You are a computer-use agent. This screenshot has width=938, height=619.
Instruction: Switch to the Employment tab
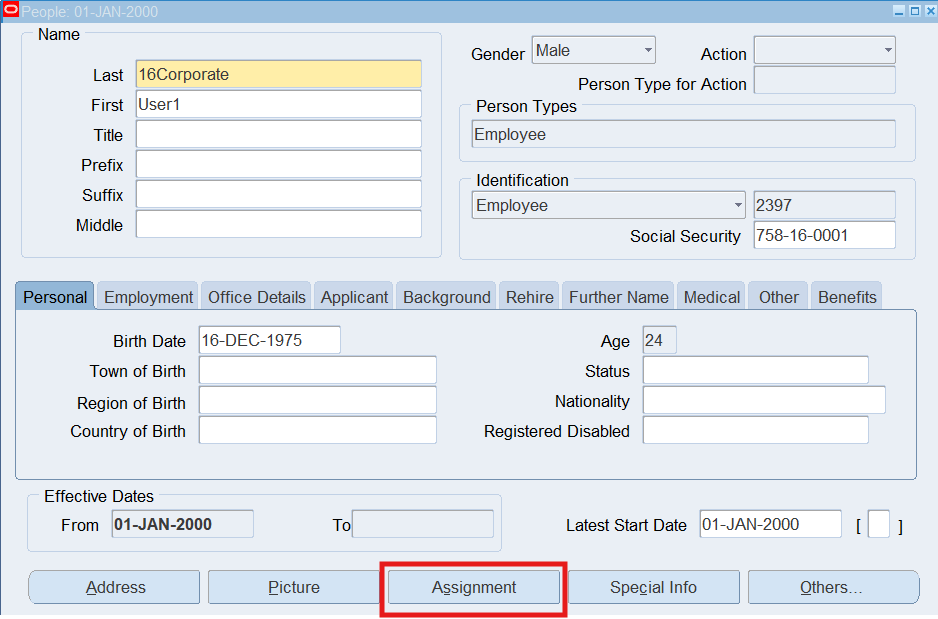point(148,297)
